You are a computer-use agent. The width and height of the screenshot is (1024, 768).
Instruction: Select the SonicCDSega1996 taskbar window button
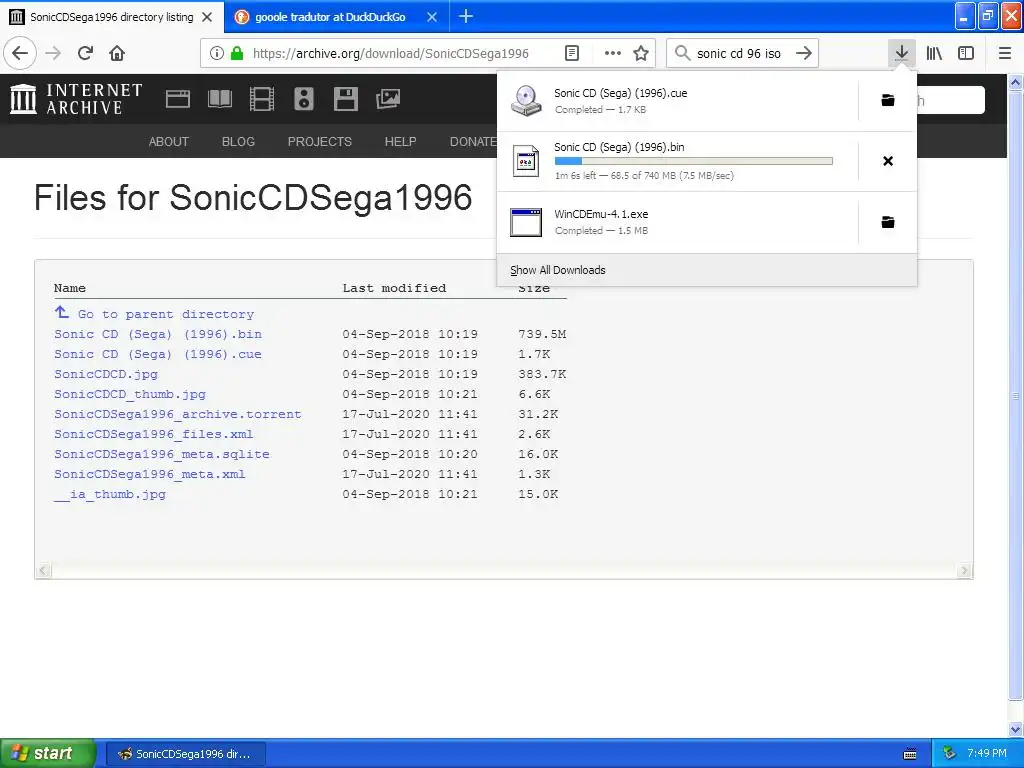point(185,754)
